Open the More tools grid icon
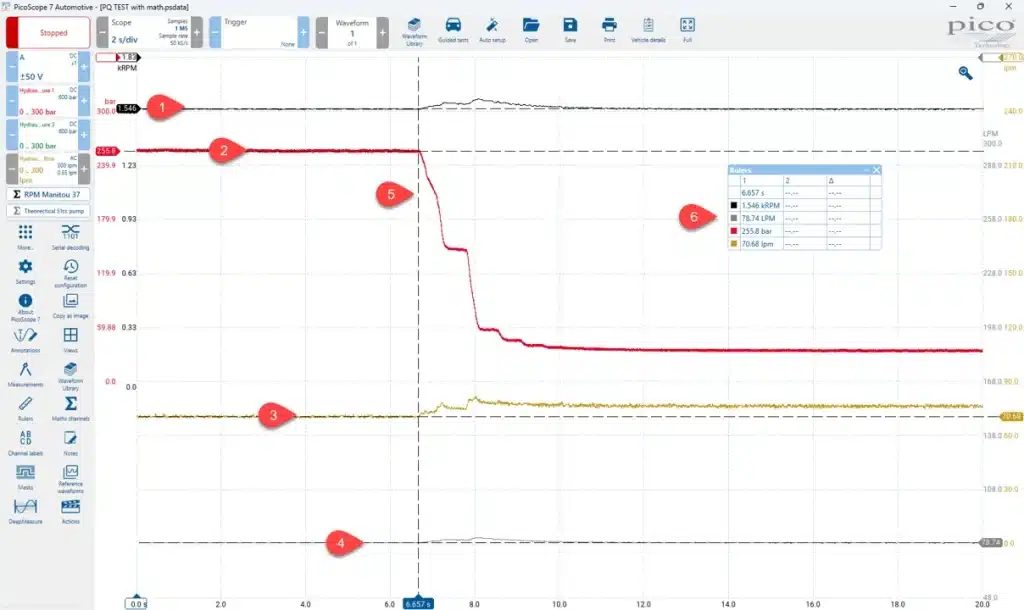 point(25,236)
